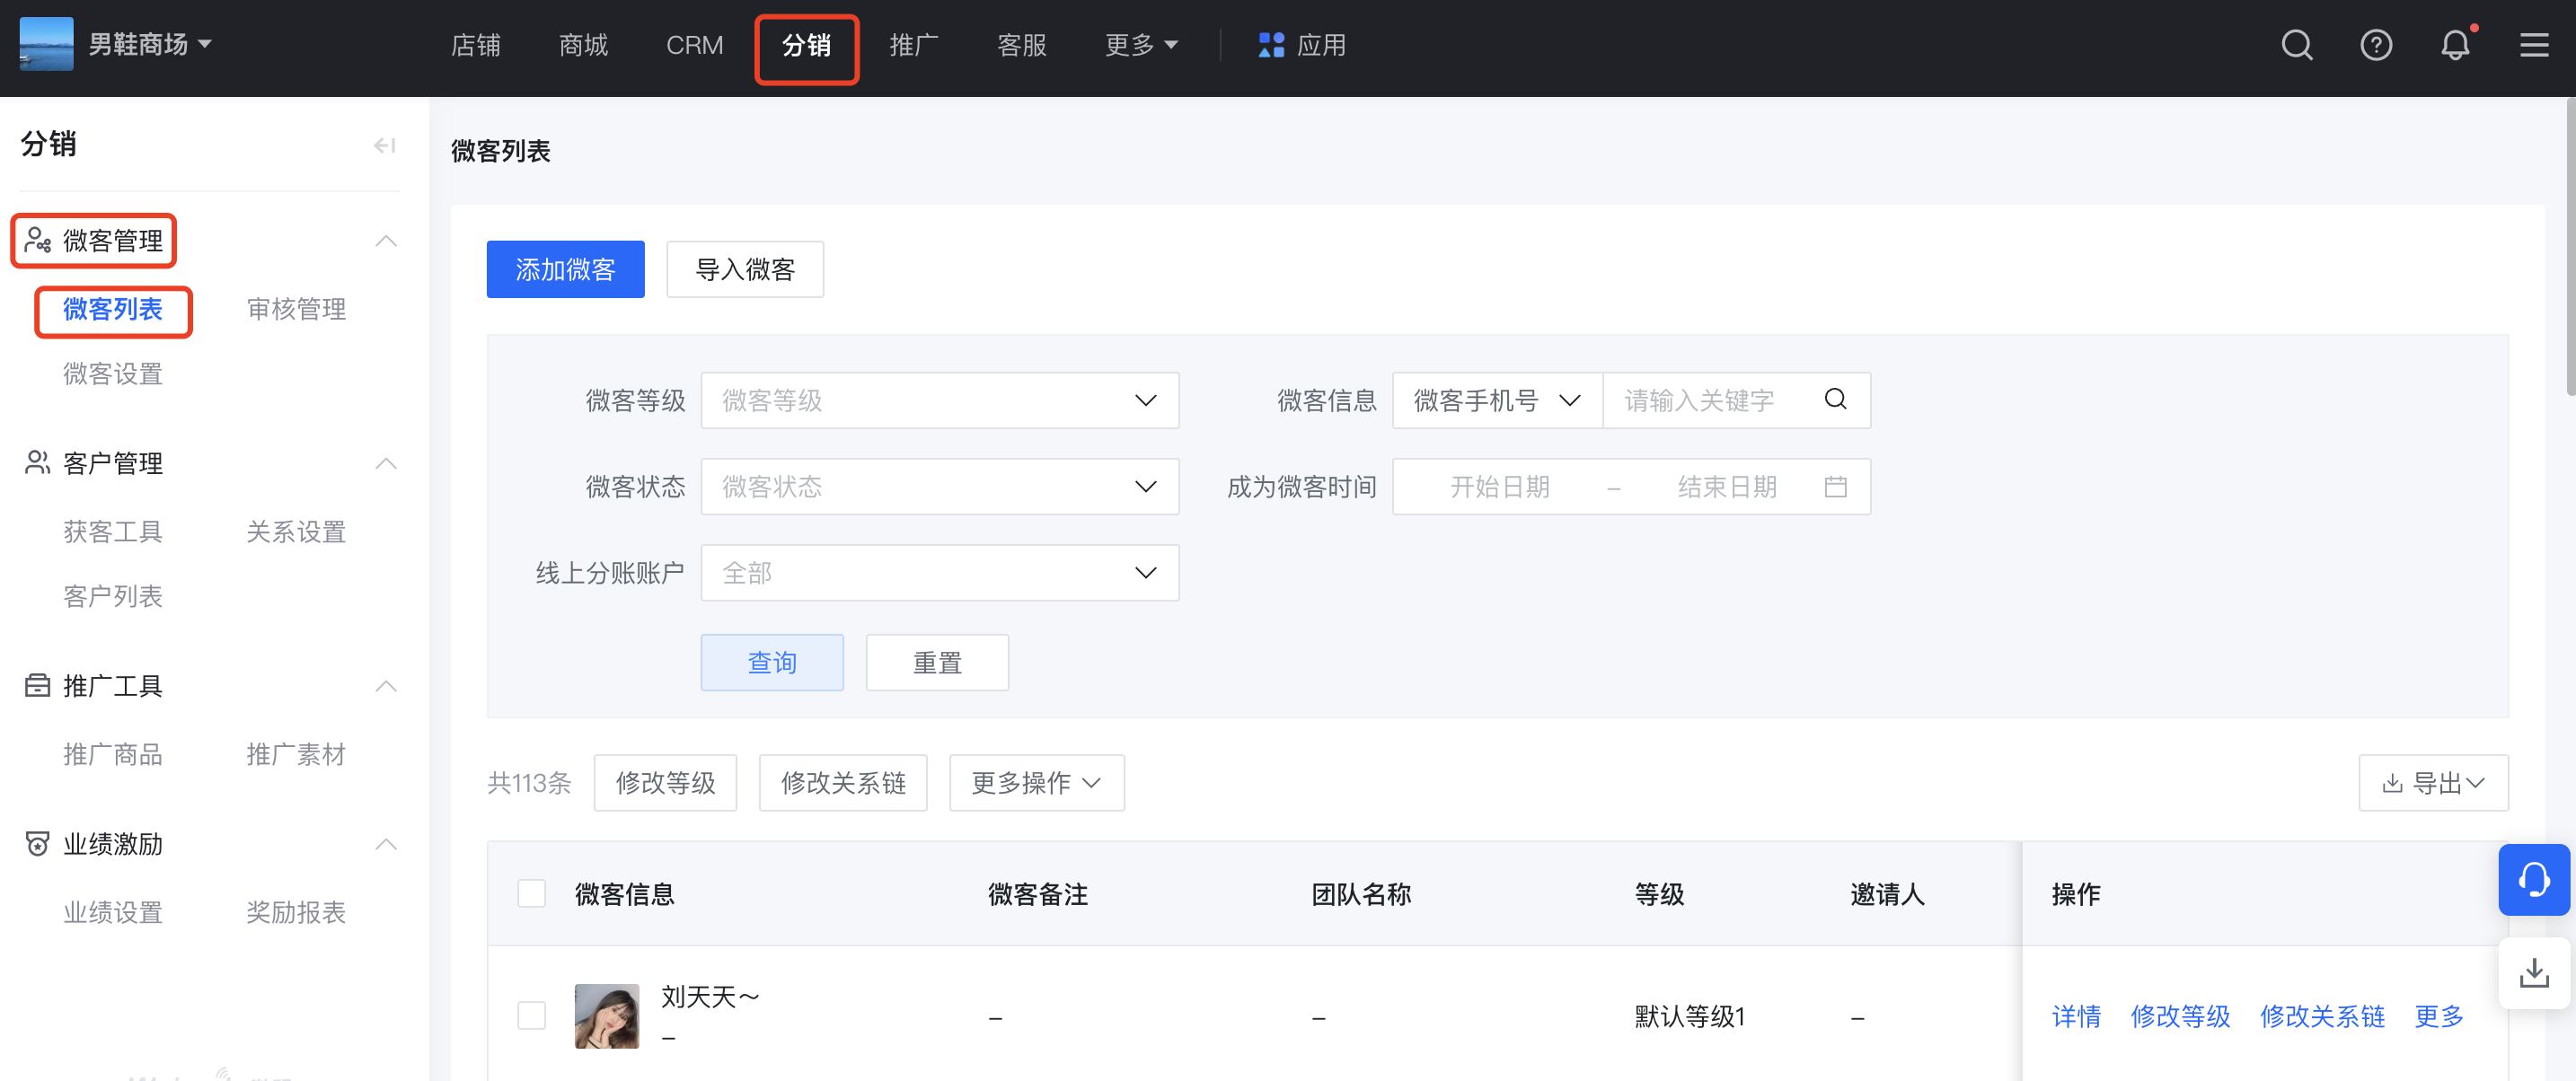Click the 修改等级 batch button
This screenshot has width=2576, height=1081.
point(665,783)
